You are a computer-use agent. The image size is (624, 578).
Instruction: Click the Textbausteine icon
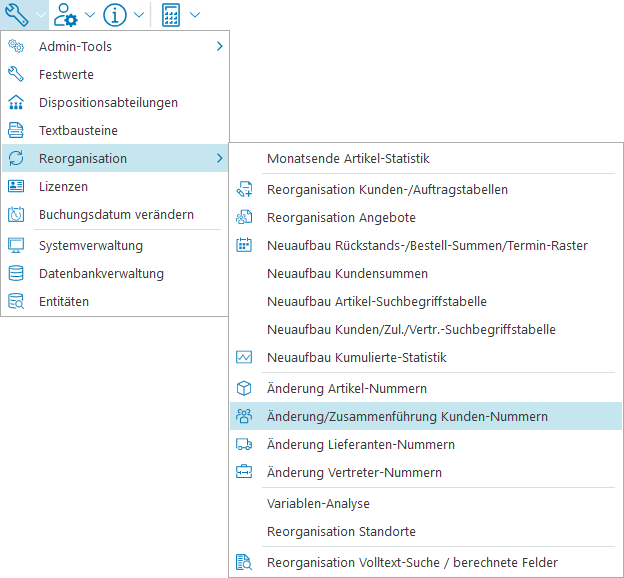(16, 130)
